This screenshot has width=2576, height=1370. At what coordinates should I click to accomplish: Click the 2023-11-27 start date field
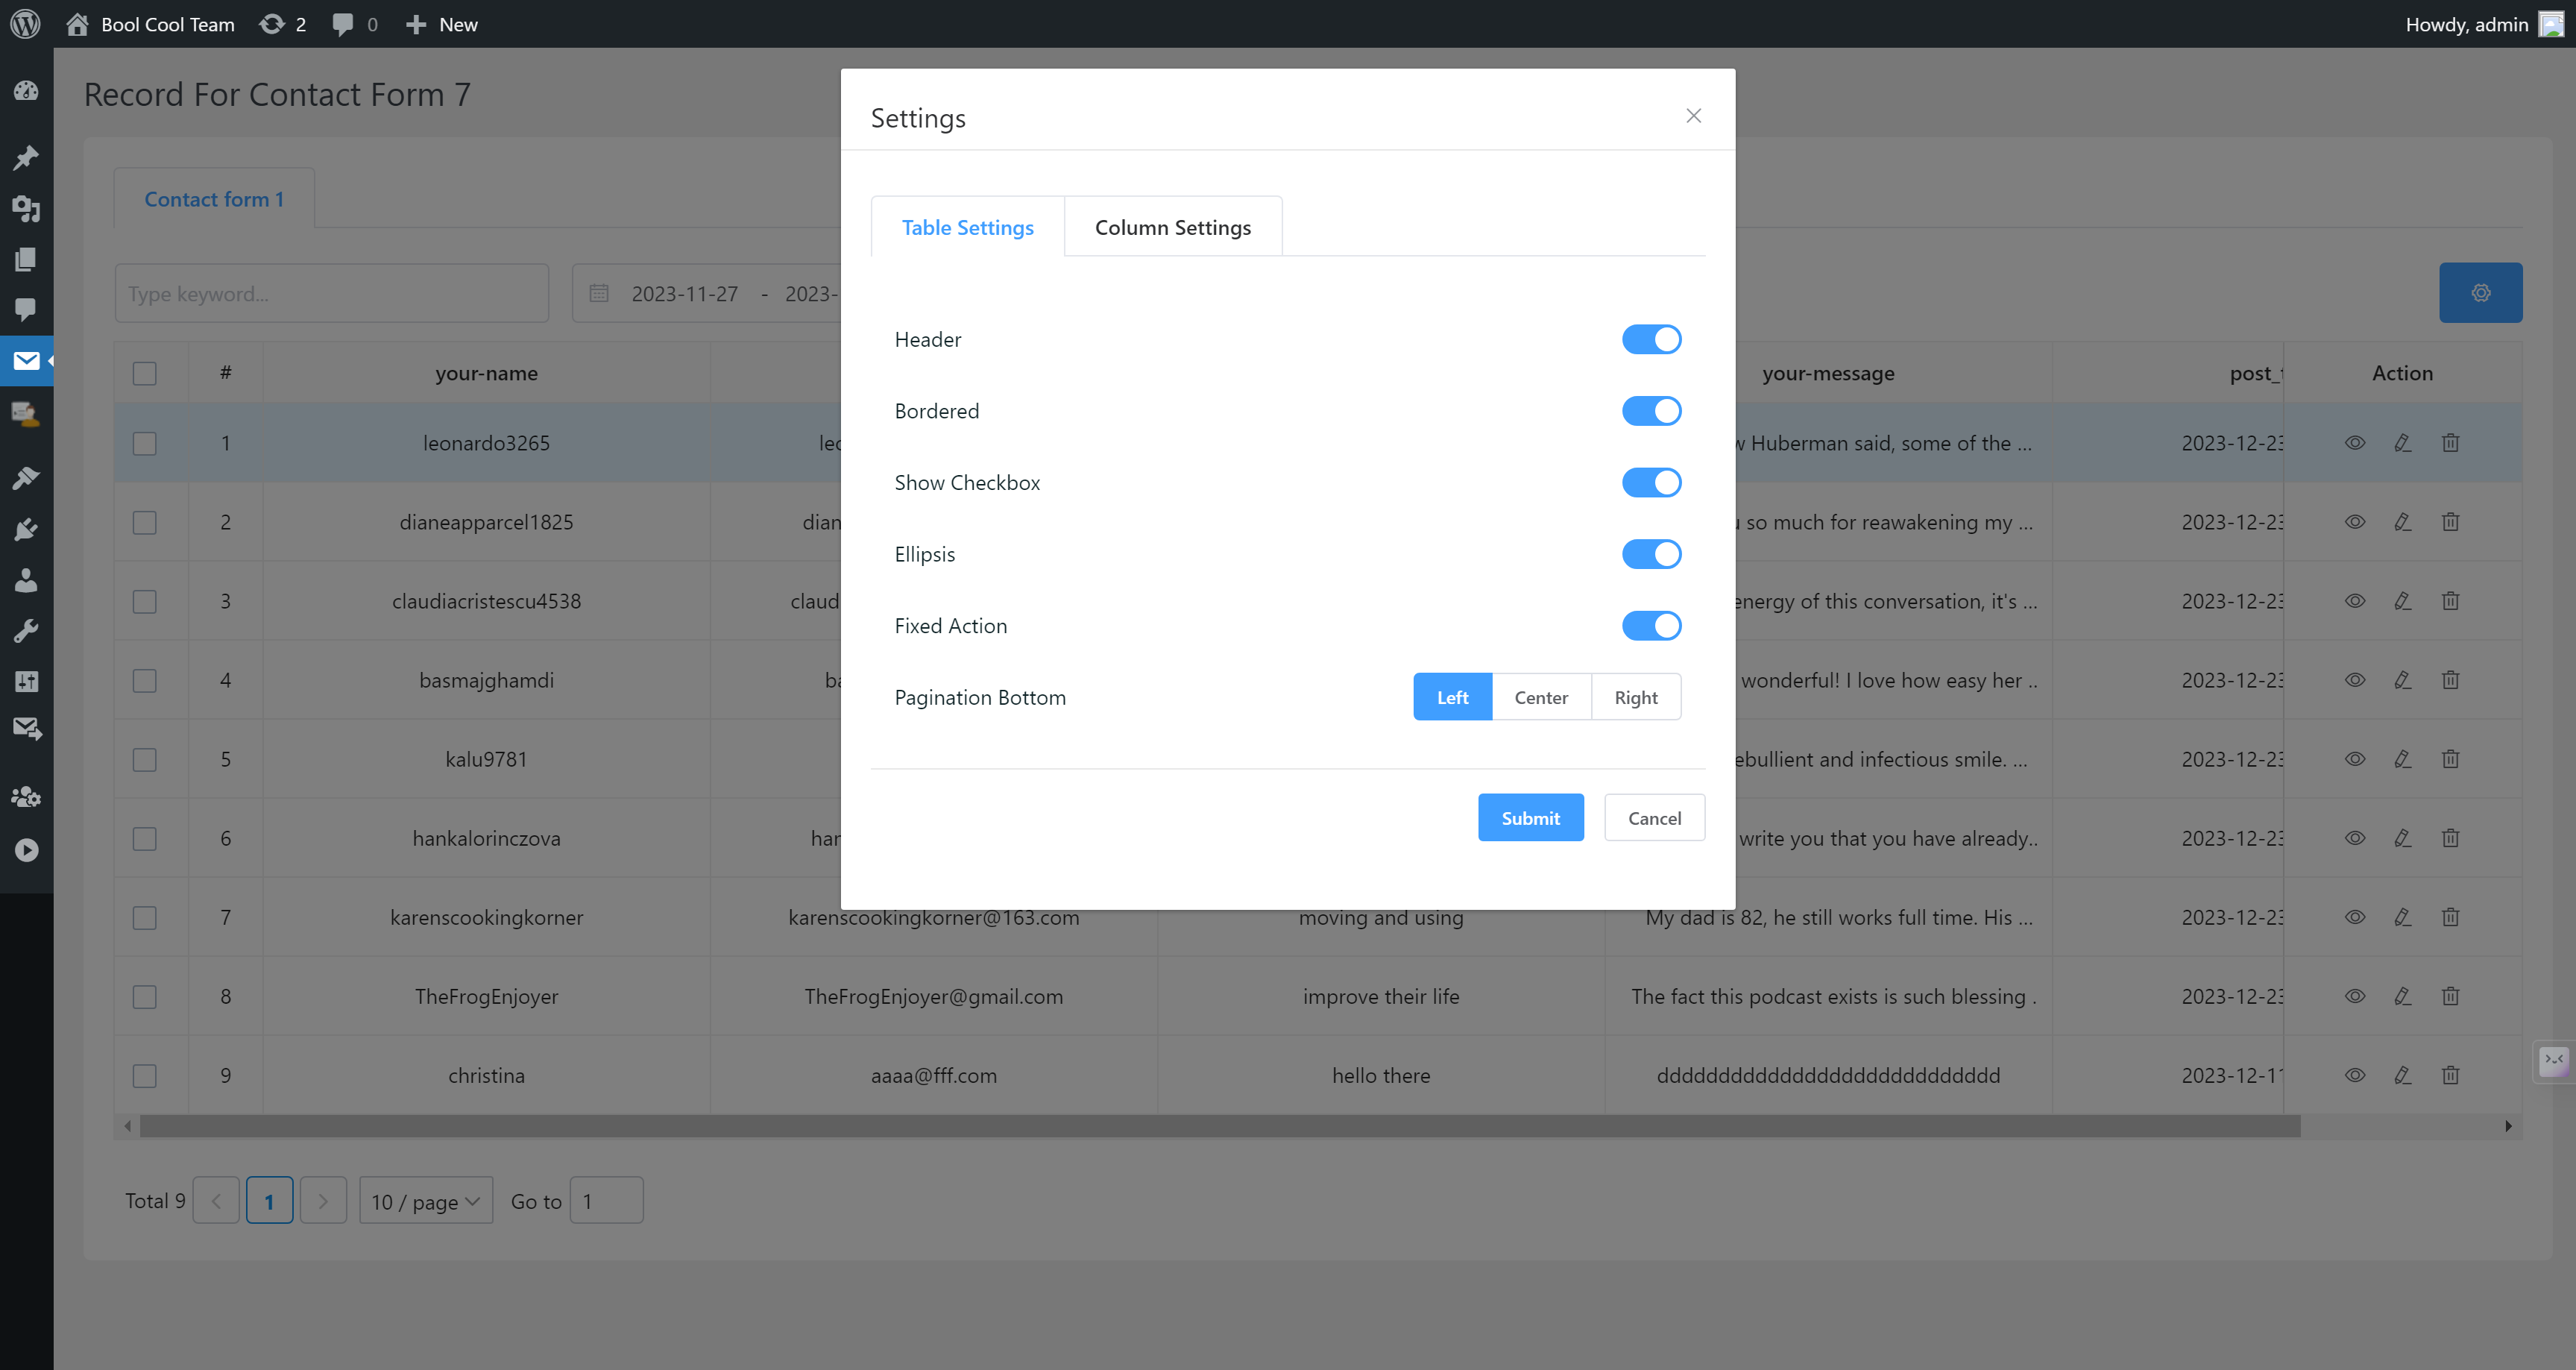pyautogui.click(x=685, y=293)
